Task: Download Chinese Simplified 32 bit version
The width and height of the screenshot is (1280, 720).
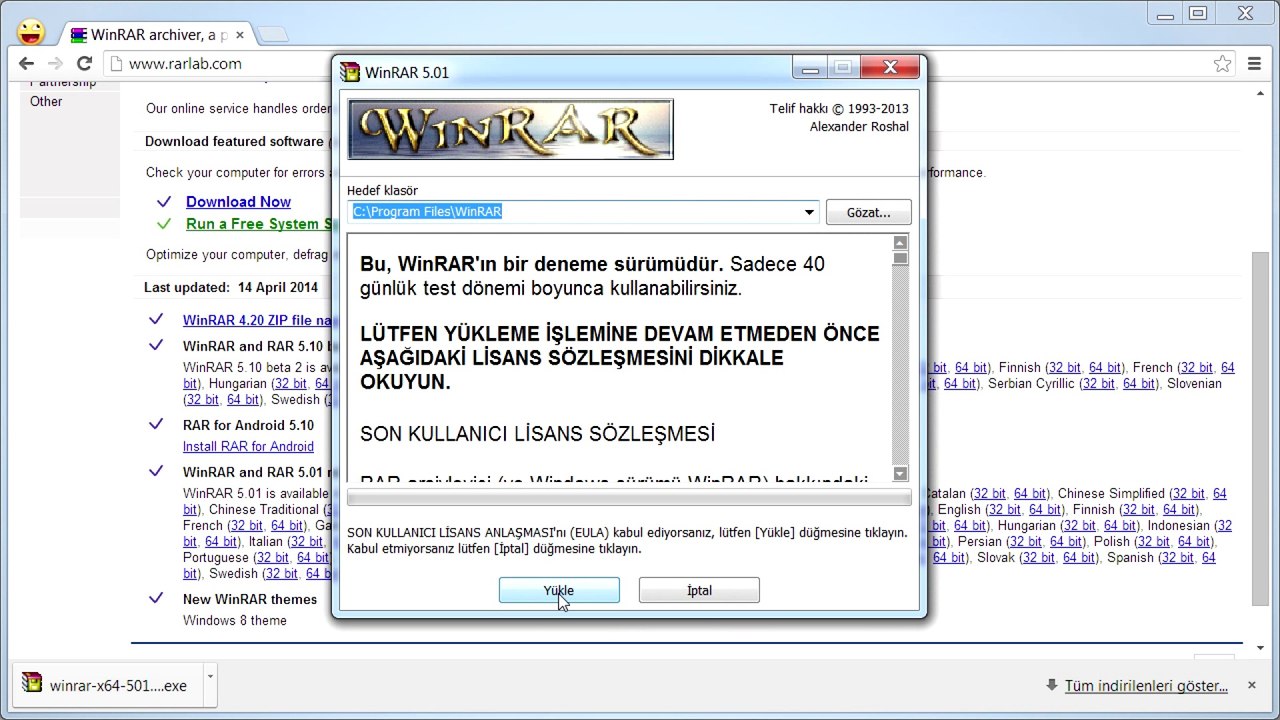Action: pyautogui.click(x=1188, y=494)
